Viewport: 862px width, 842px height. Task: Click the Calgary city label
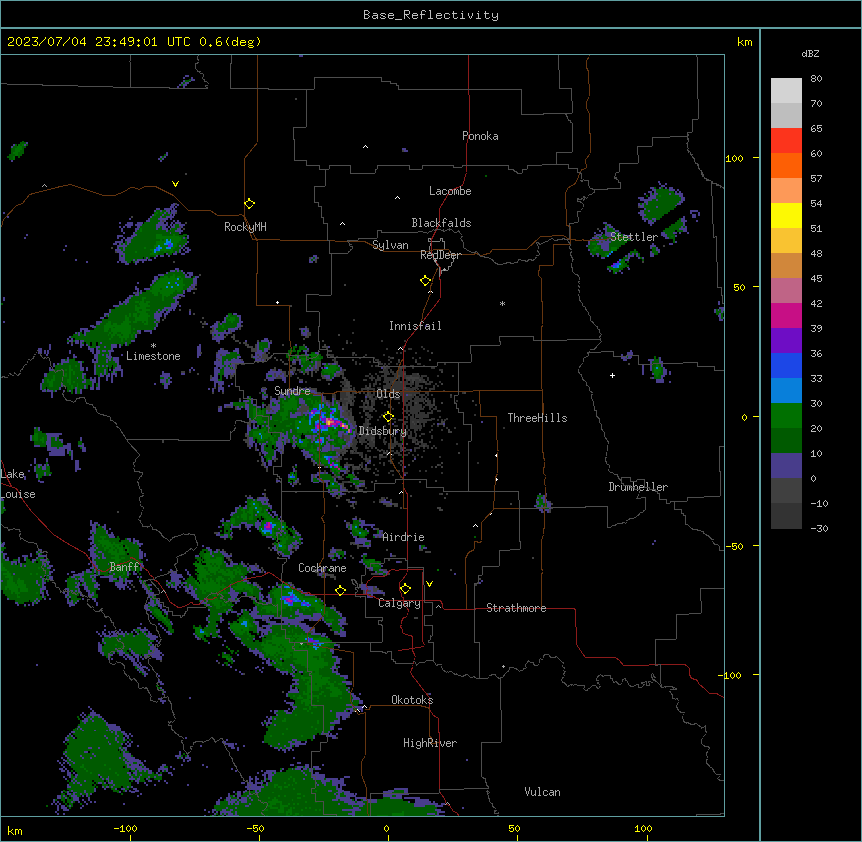tap(399, 603)
